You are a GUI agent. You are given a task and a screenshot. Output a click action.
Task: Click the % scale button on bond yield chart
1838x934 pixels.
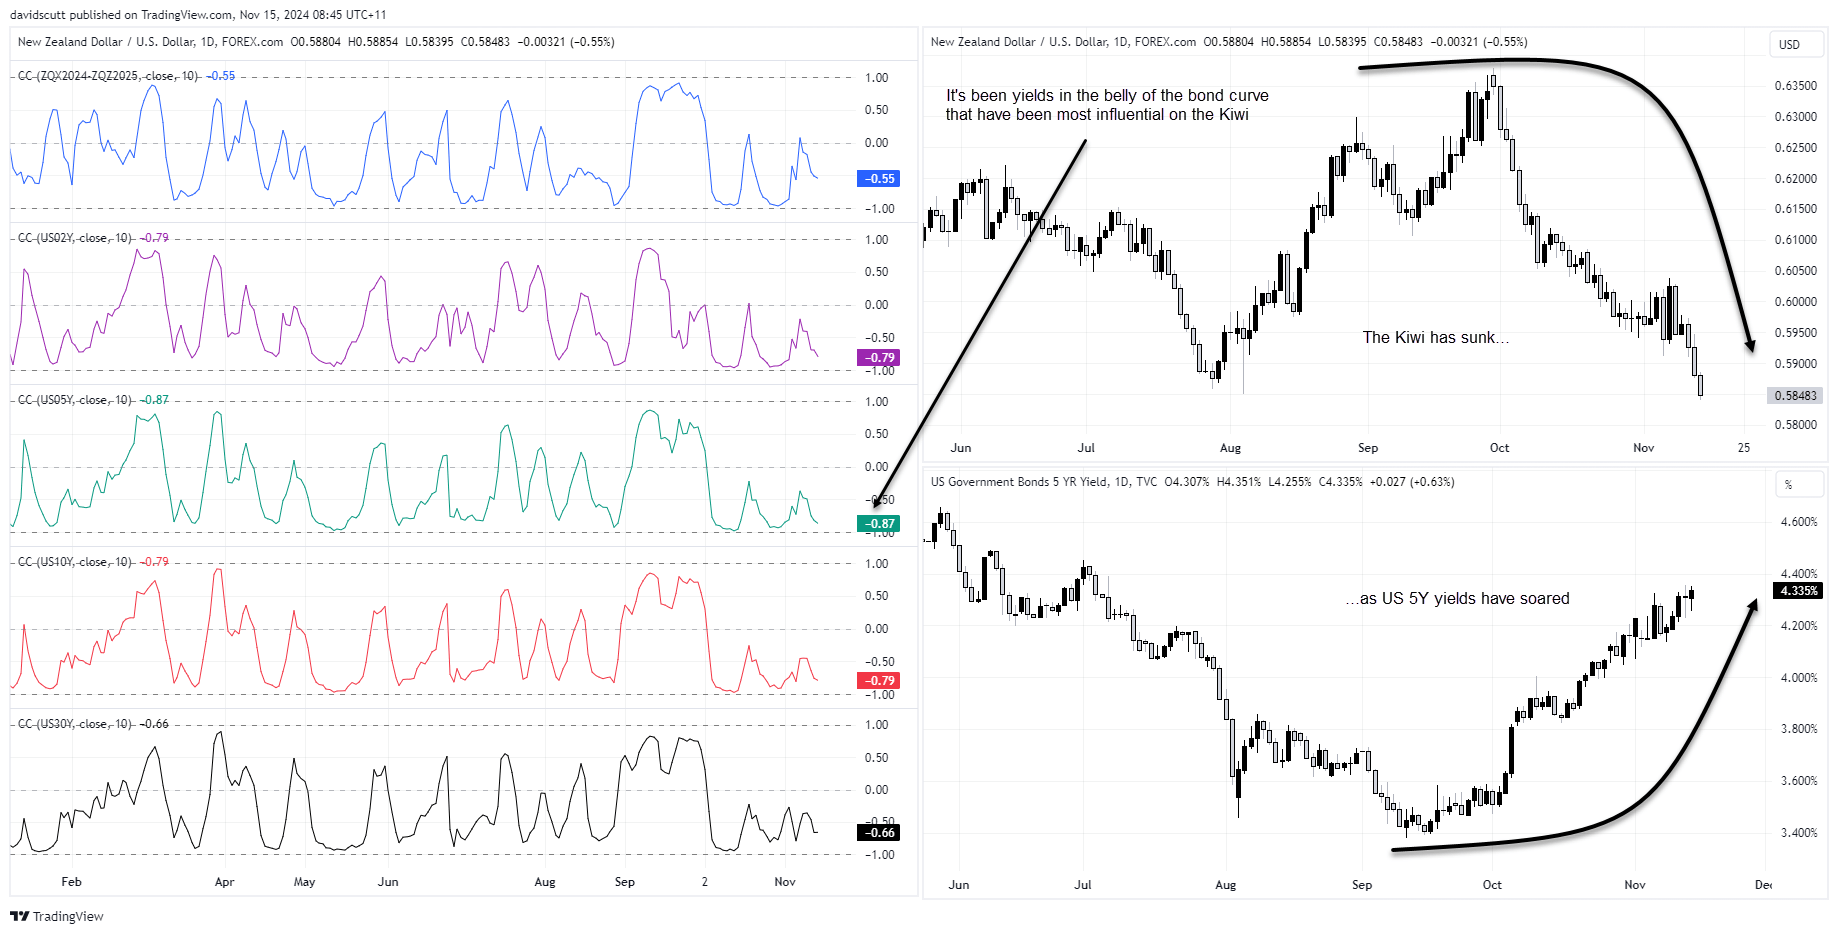point(1797,485)
